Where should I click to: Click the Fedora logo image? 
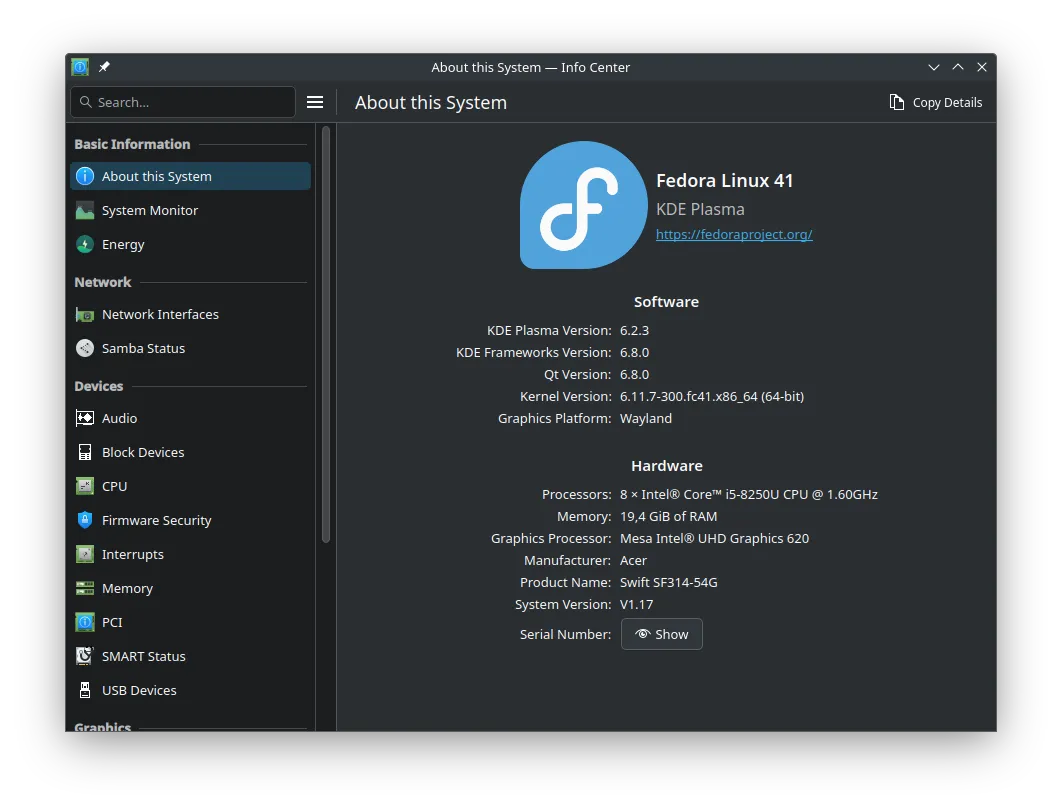coord(583,205)
